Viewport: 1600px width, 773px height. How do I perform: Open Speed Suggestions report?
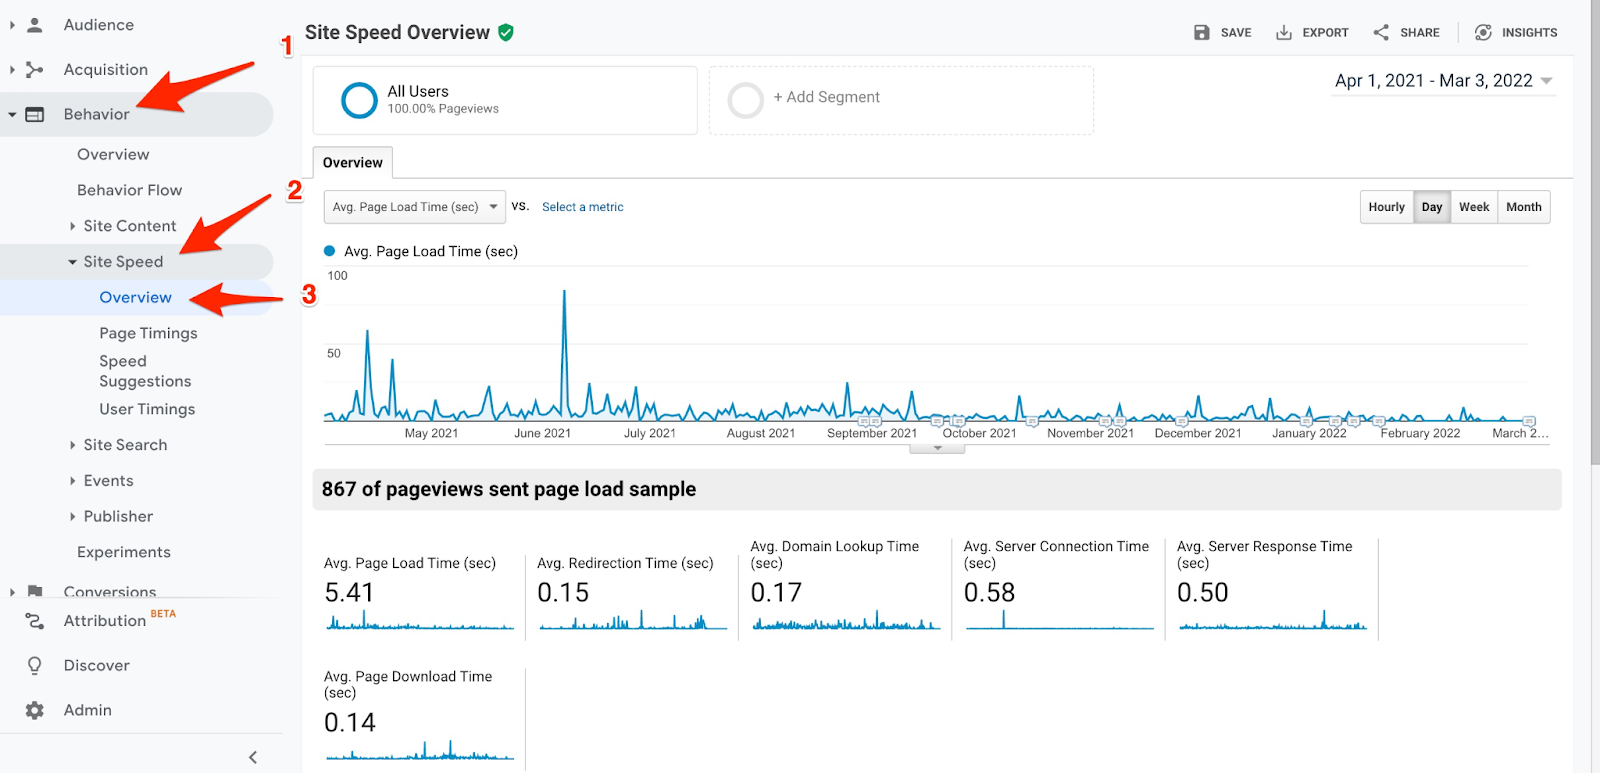(145, 371)
